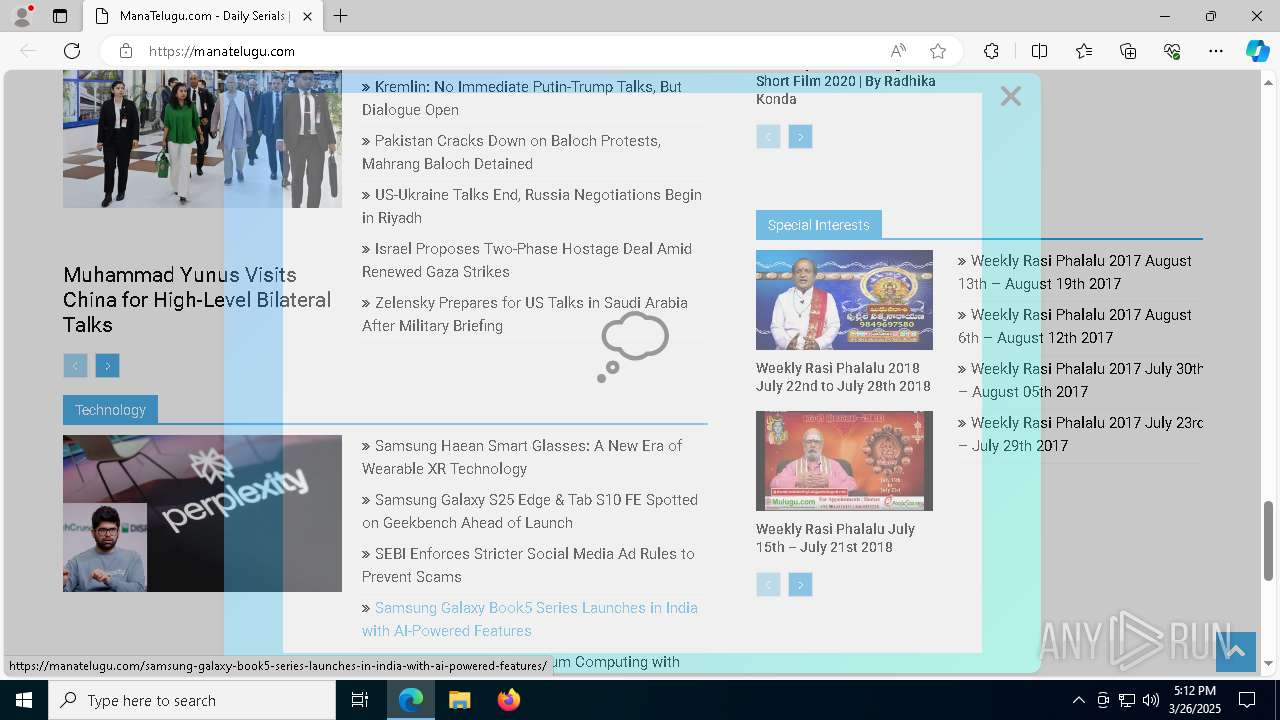Next slide arrow under Yunus headline
The width and height of the screenshot is (1280, 720).
pos(107,366)
